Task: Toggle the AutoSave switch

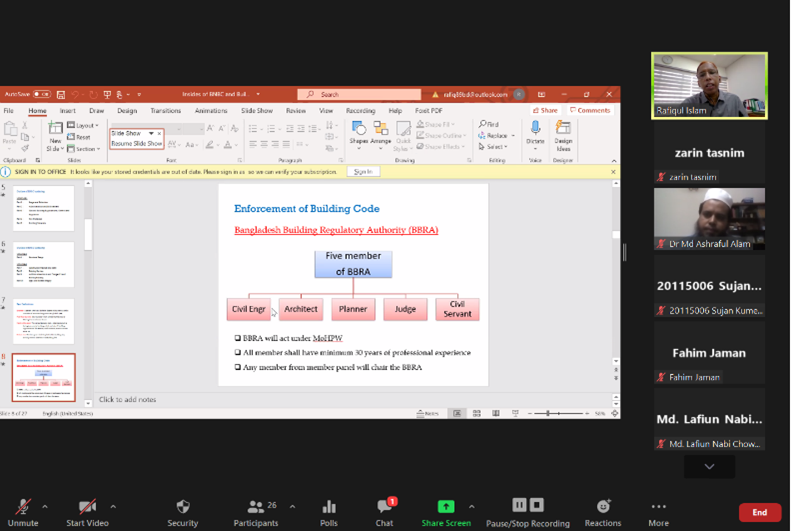Action: point(42,95)
